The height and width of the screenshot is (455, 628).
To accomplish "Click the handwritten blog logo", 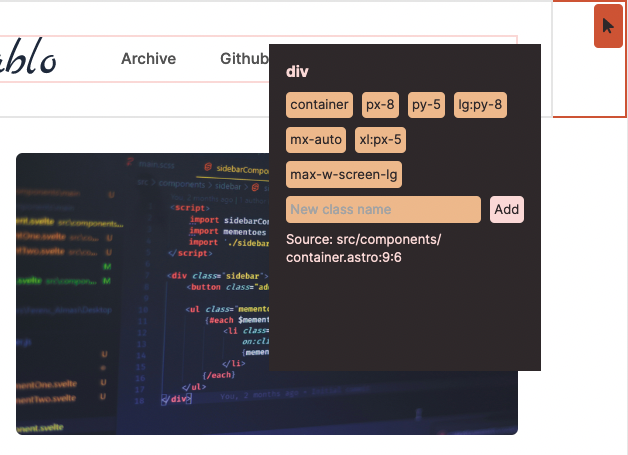I will pyautogui.click(x=28, y=59).
